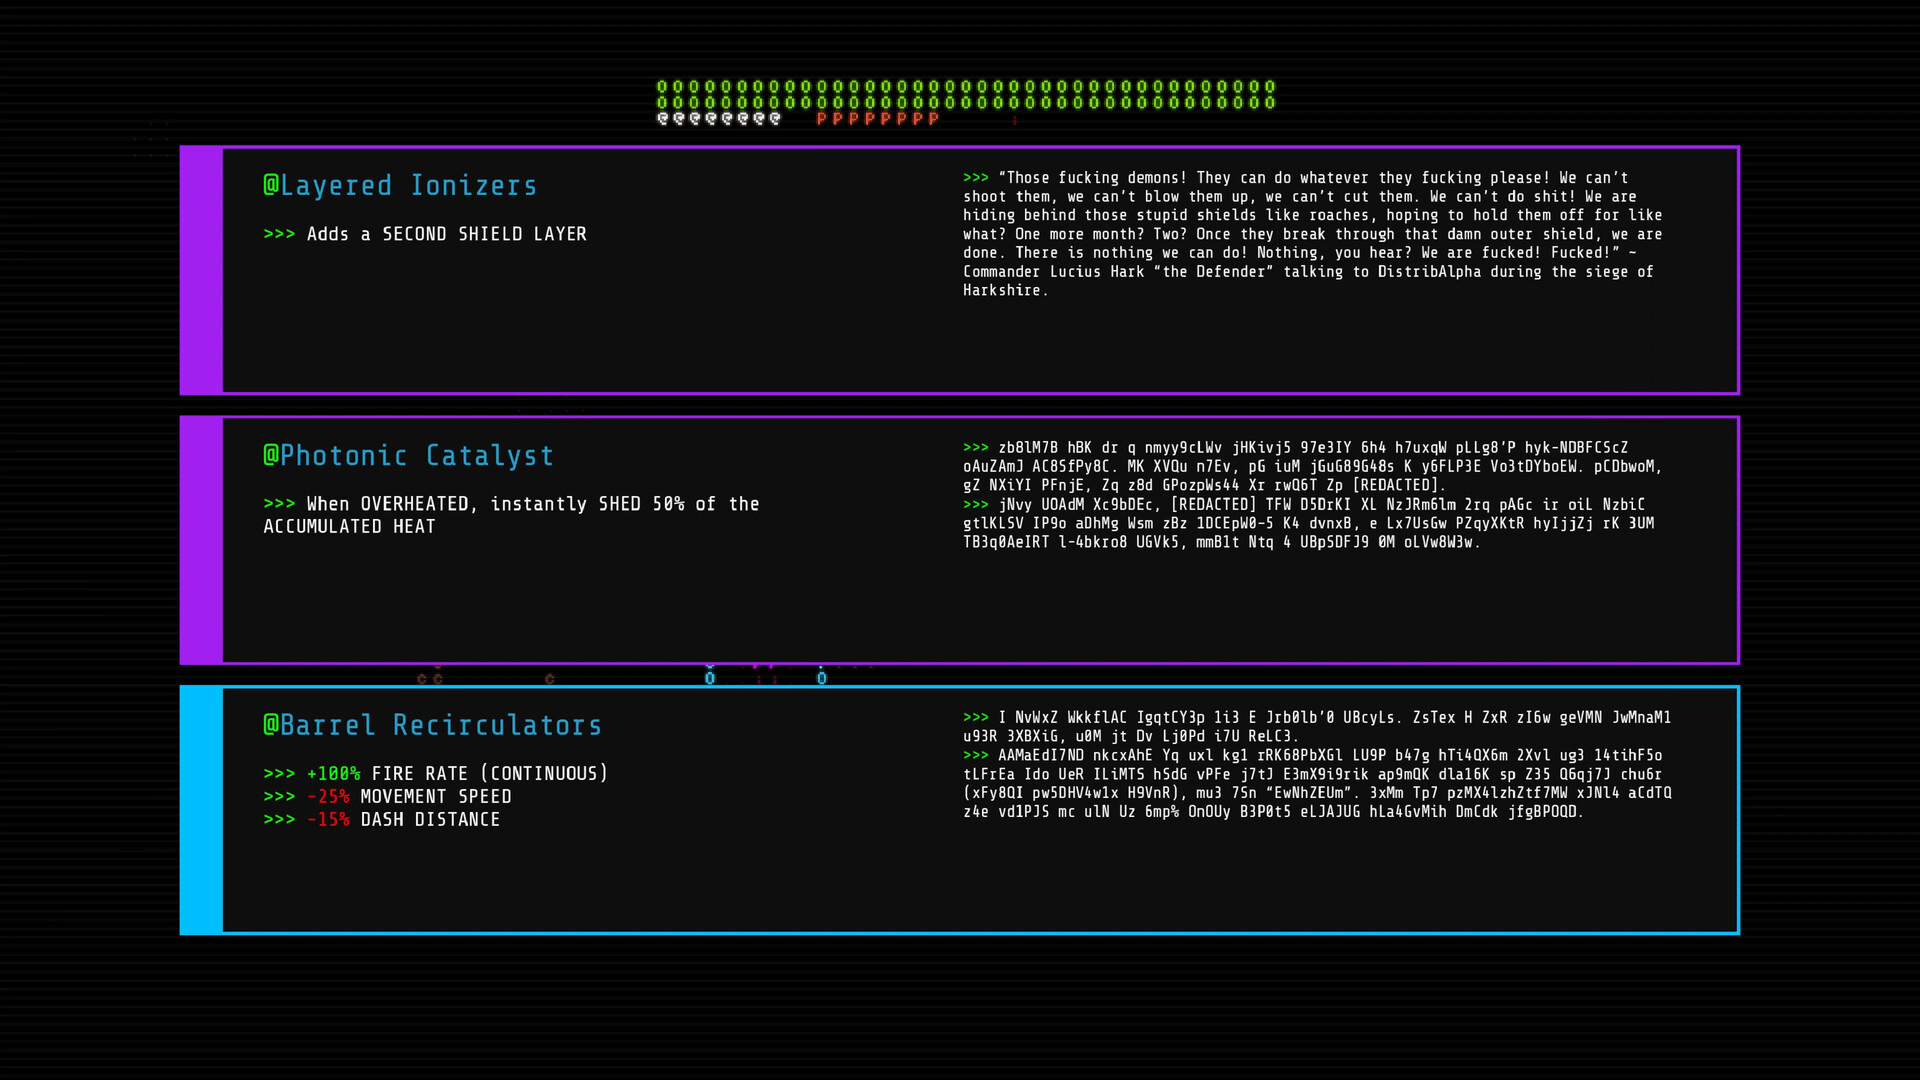The image size is (1920, 1080).
Task: Click the Commander Lucius Hark quote text
Action: pos(1310,234)
